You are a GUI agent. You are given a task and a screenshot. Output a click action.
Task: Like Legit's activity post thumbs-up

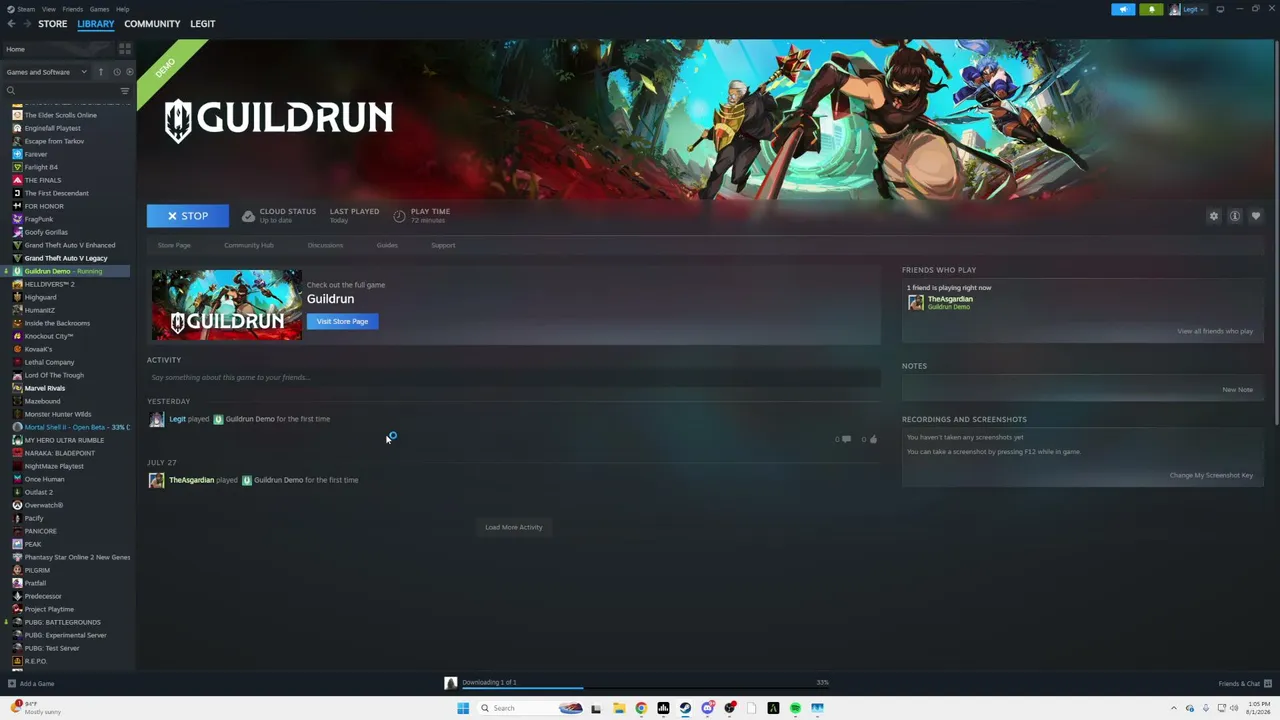click(873, 439)
